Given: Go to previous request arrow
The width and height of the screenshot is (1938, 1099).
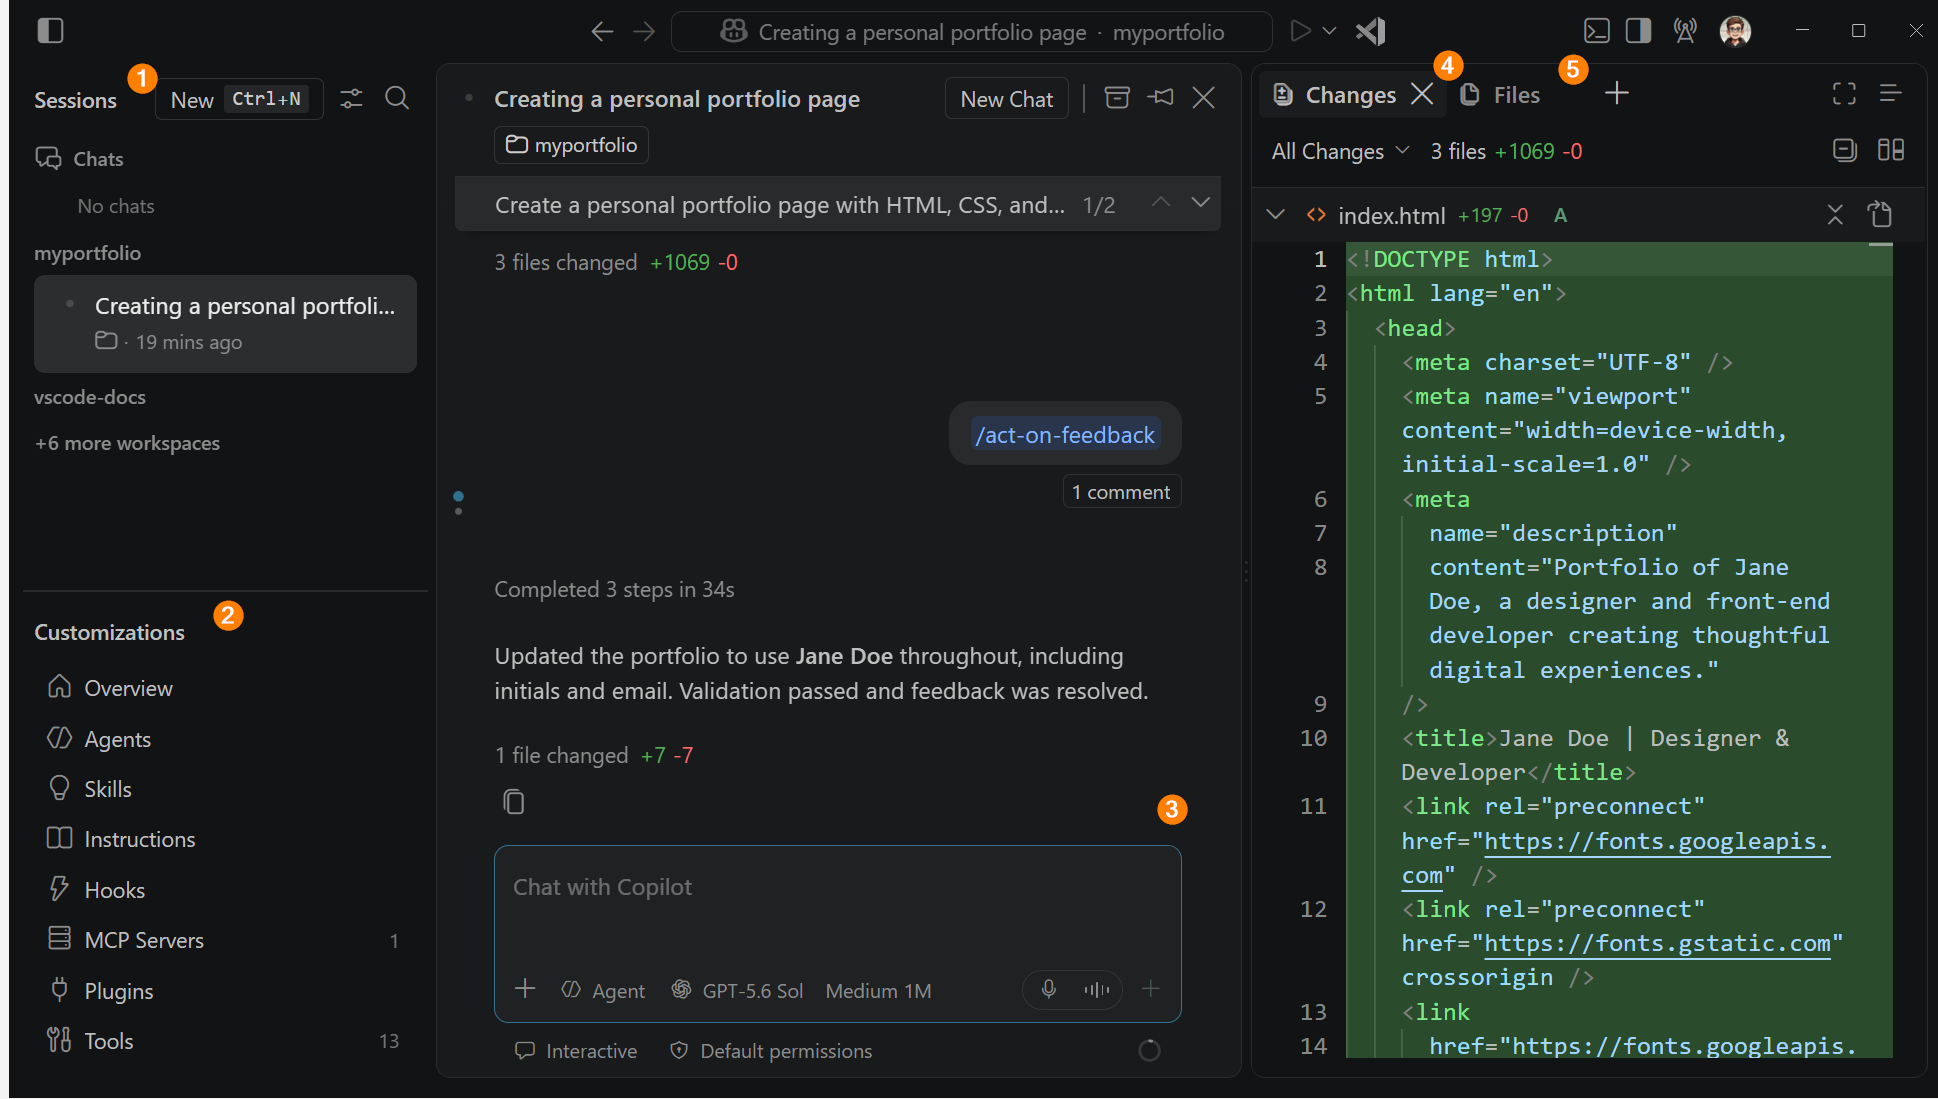Looking at the screenshot, I should [1161, 202].
